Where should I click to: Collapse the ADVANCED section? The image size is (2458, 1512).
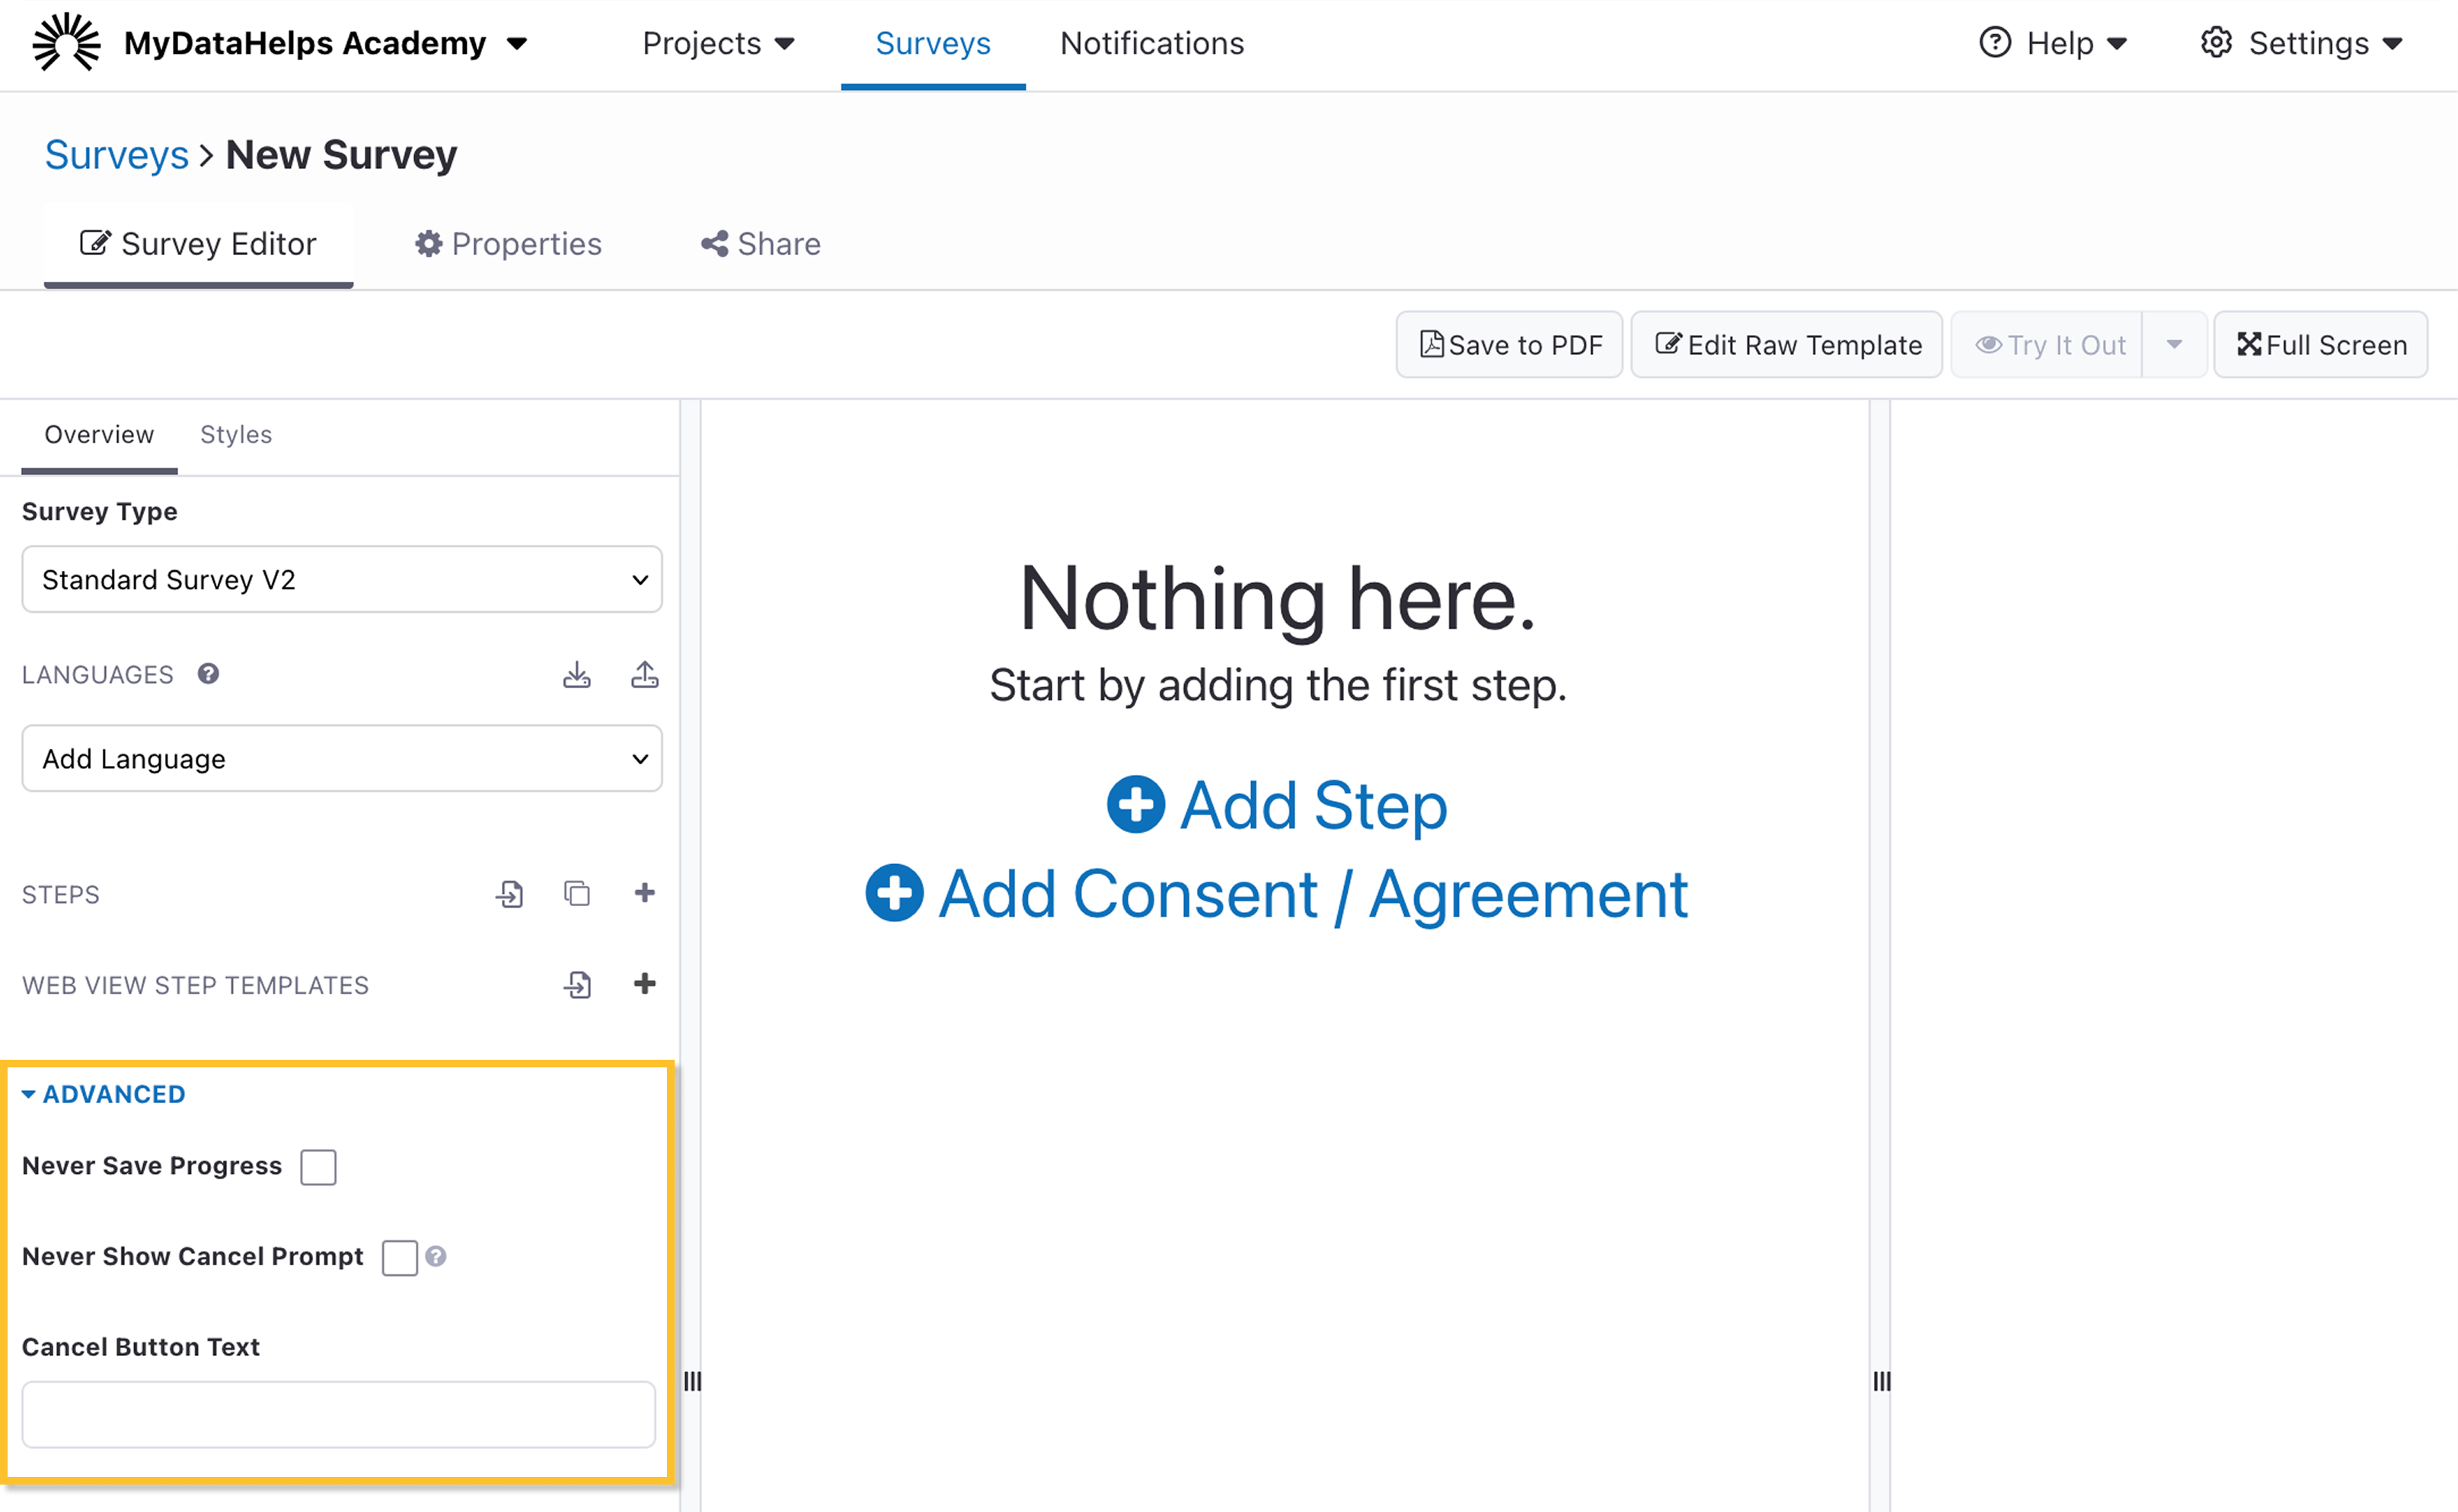(x=103, y=1094)
